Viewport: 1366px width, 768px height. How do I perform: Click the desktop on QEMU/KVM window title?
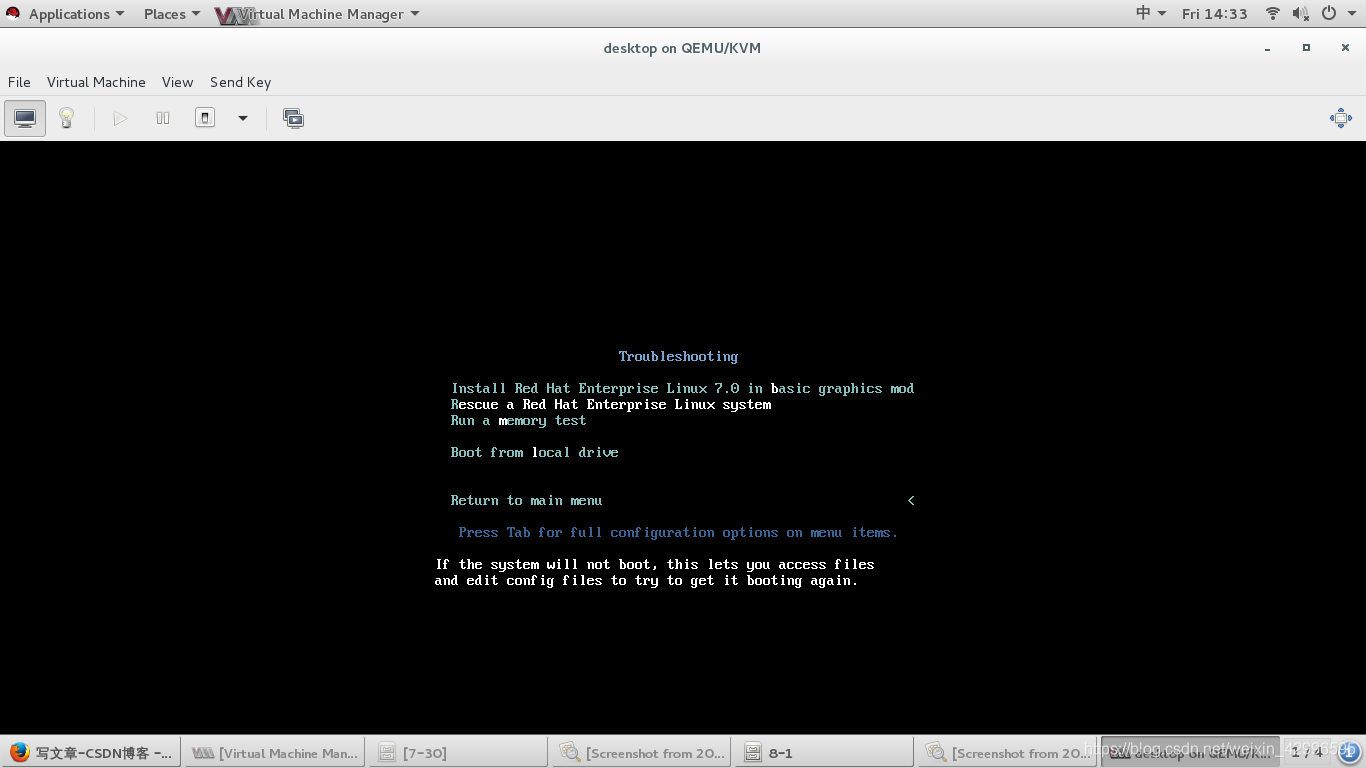(x=682, y=48)
